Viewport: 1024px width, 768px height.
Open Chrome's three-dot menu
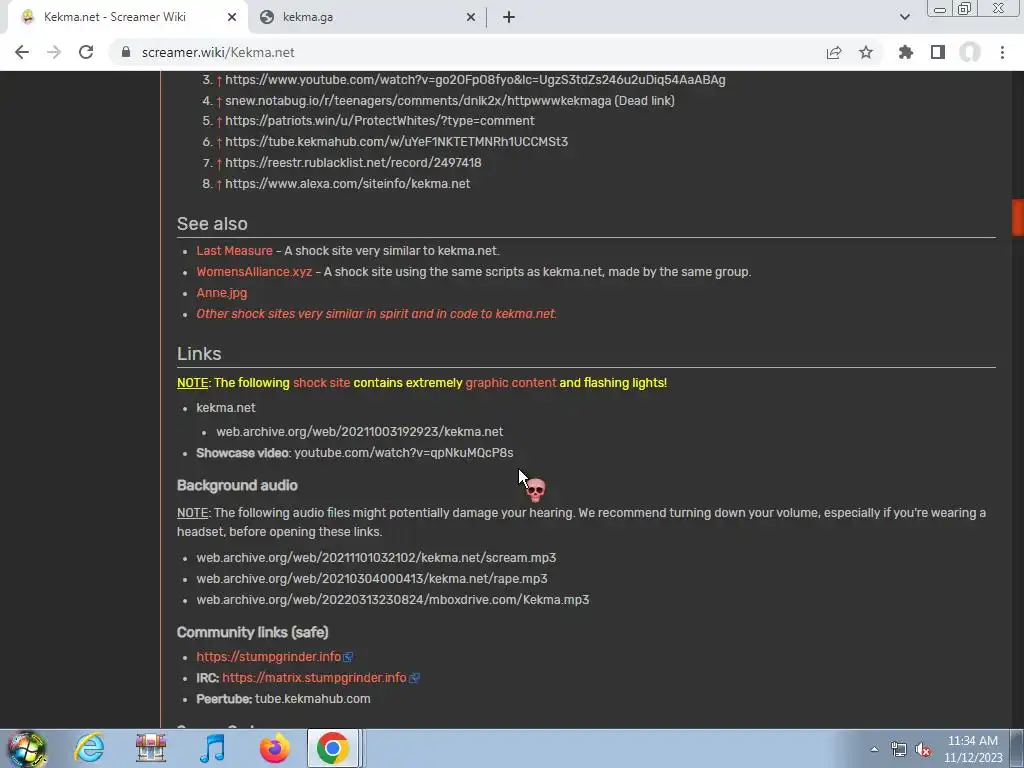point(1002,52)
